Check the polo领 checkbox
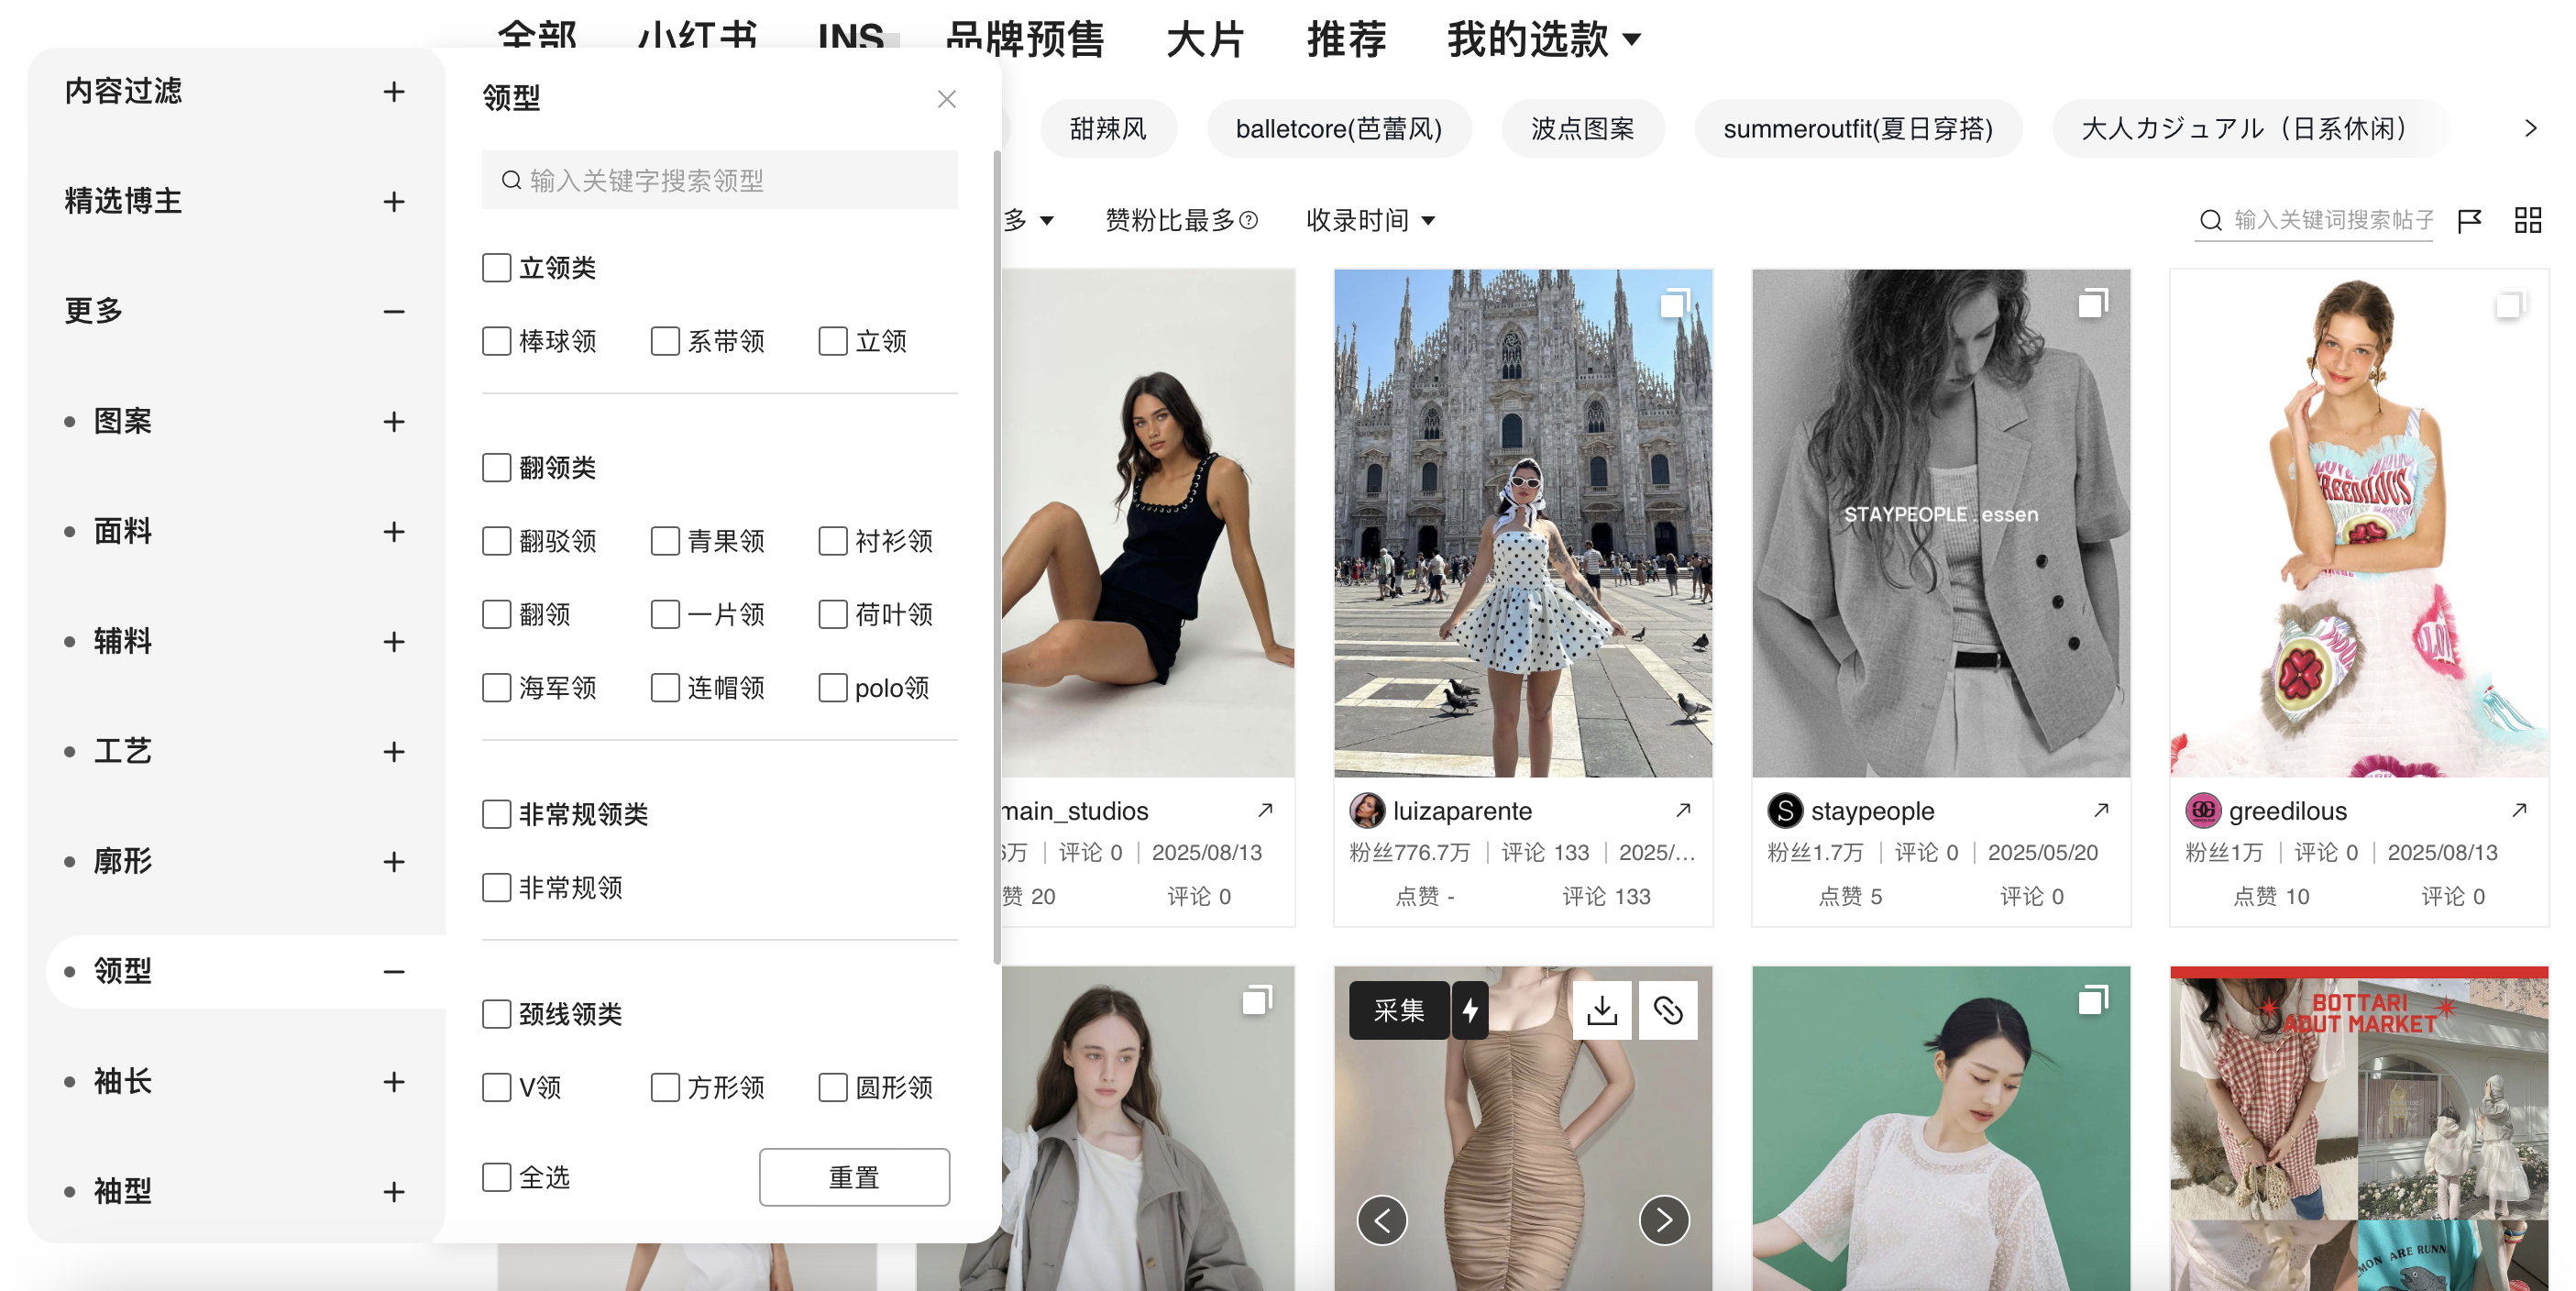Screen dimensions: 2576x1291 pos(833,687)
